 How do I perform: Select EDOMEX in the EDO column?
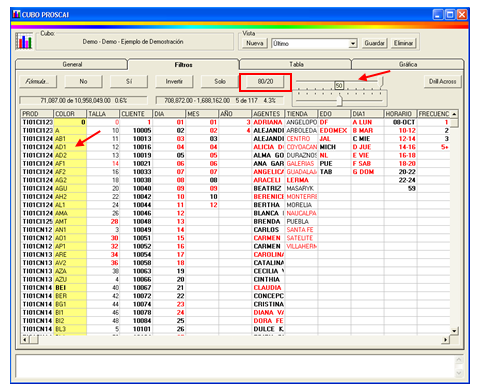click(x=334, y=130)
